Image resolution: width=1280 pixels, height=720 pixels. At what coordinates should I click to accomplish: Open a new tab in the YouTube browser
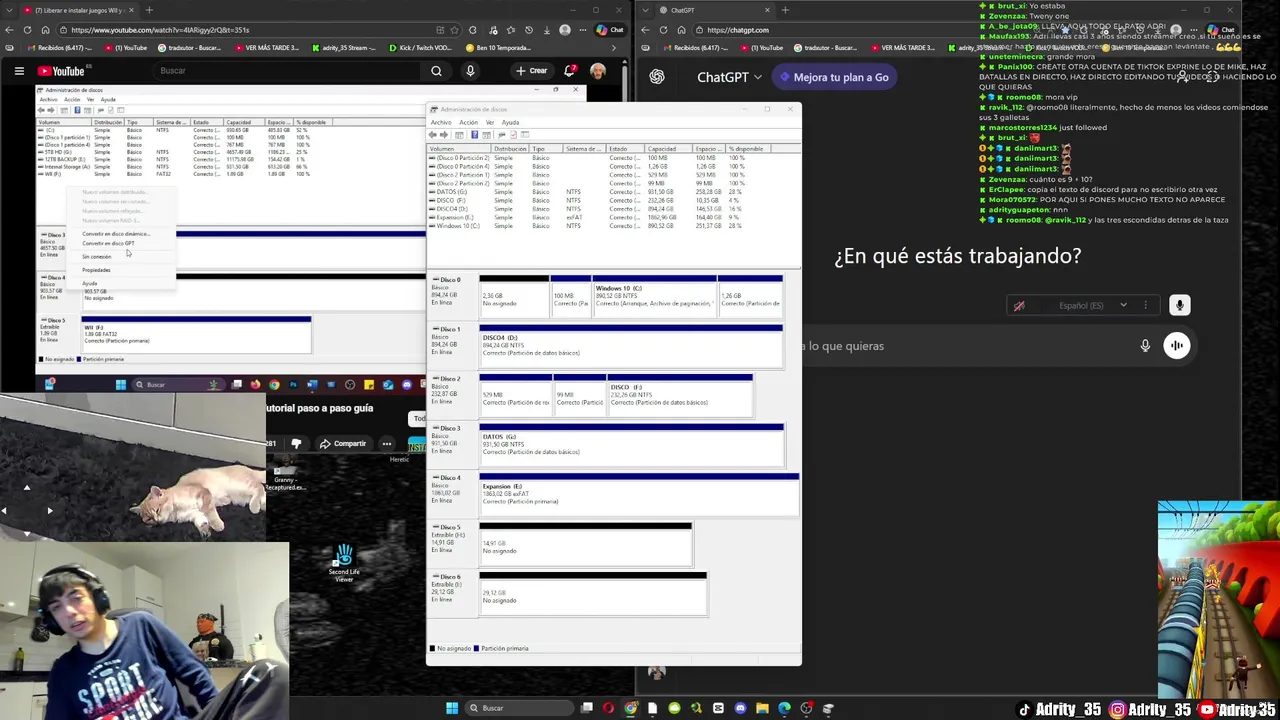[x=149, y=10]
